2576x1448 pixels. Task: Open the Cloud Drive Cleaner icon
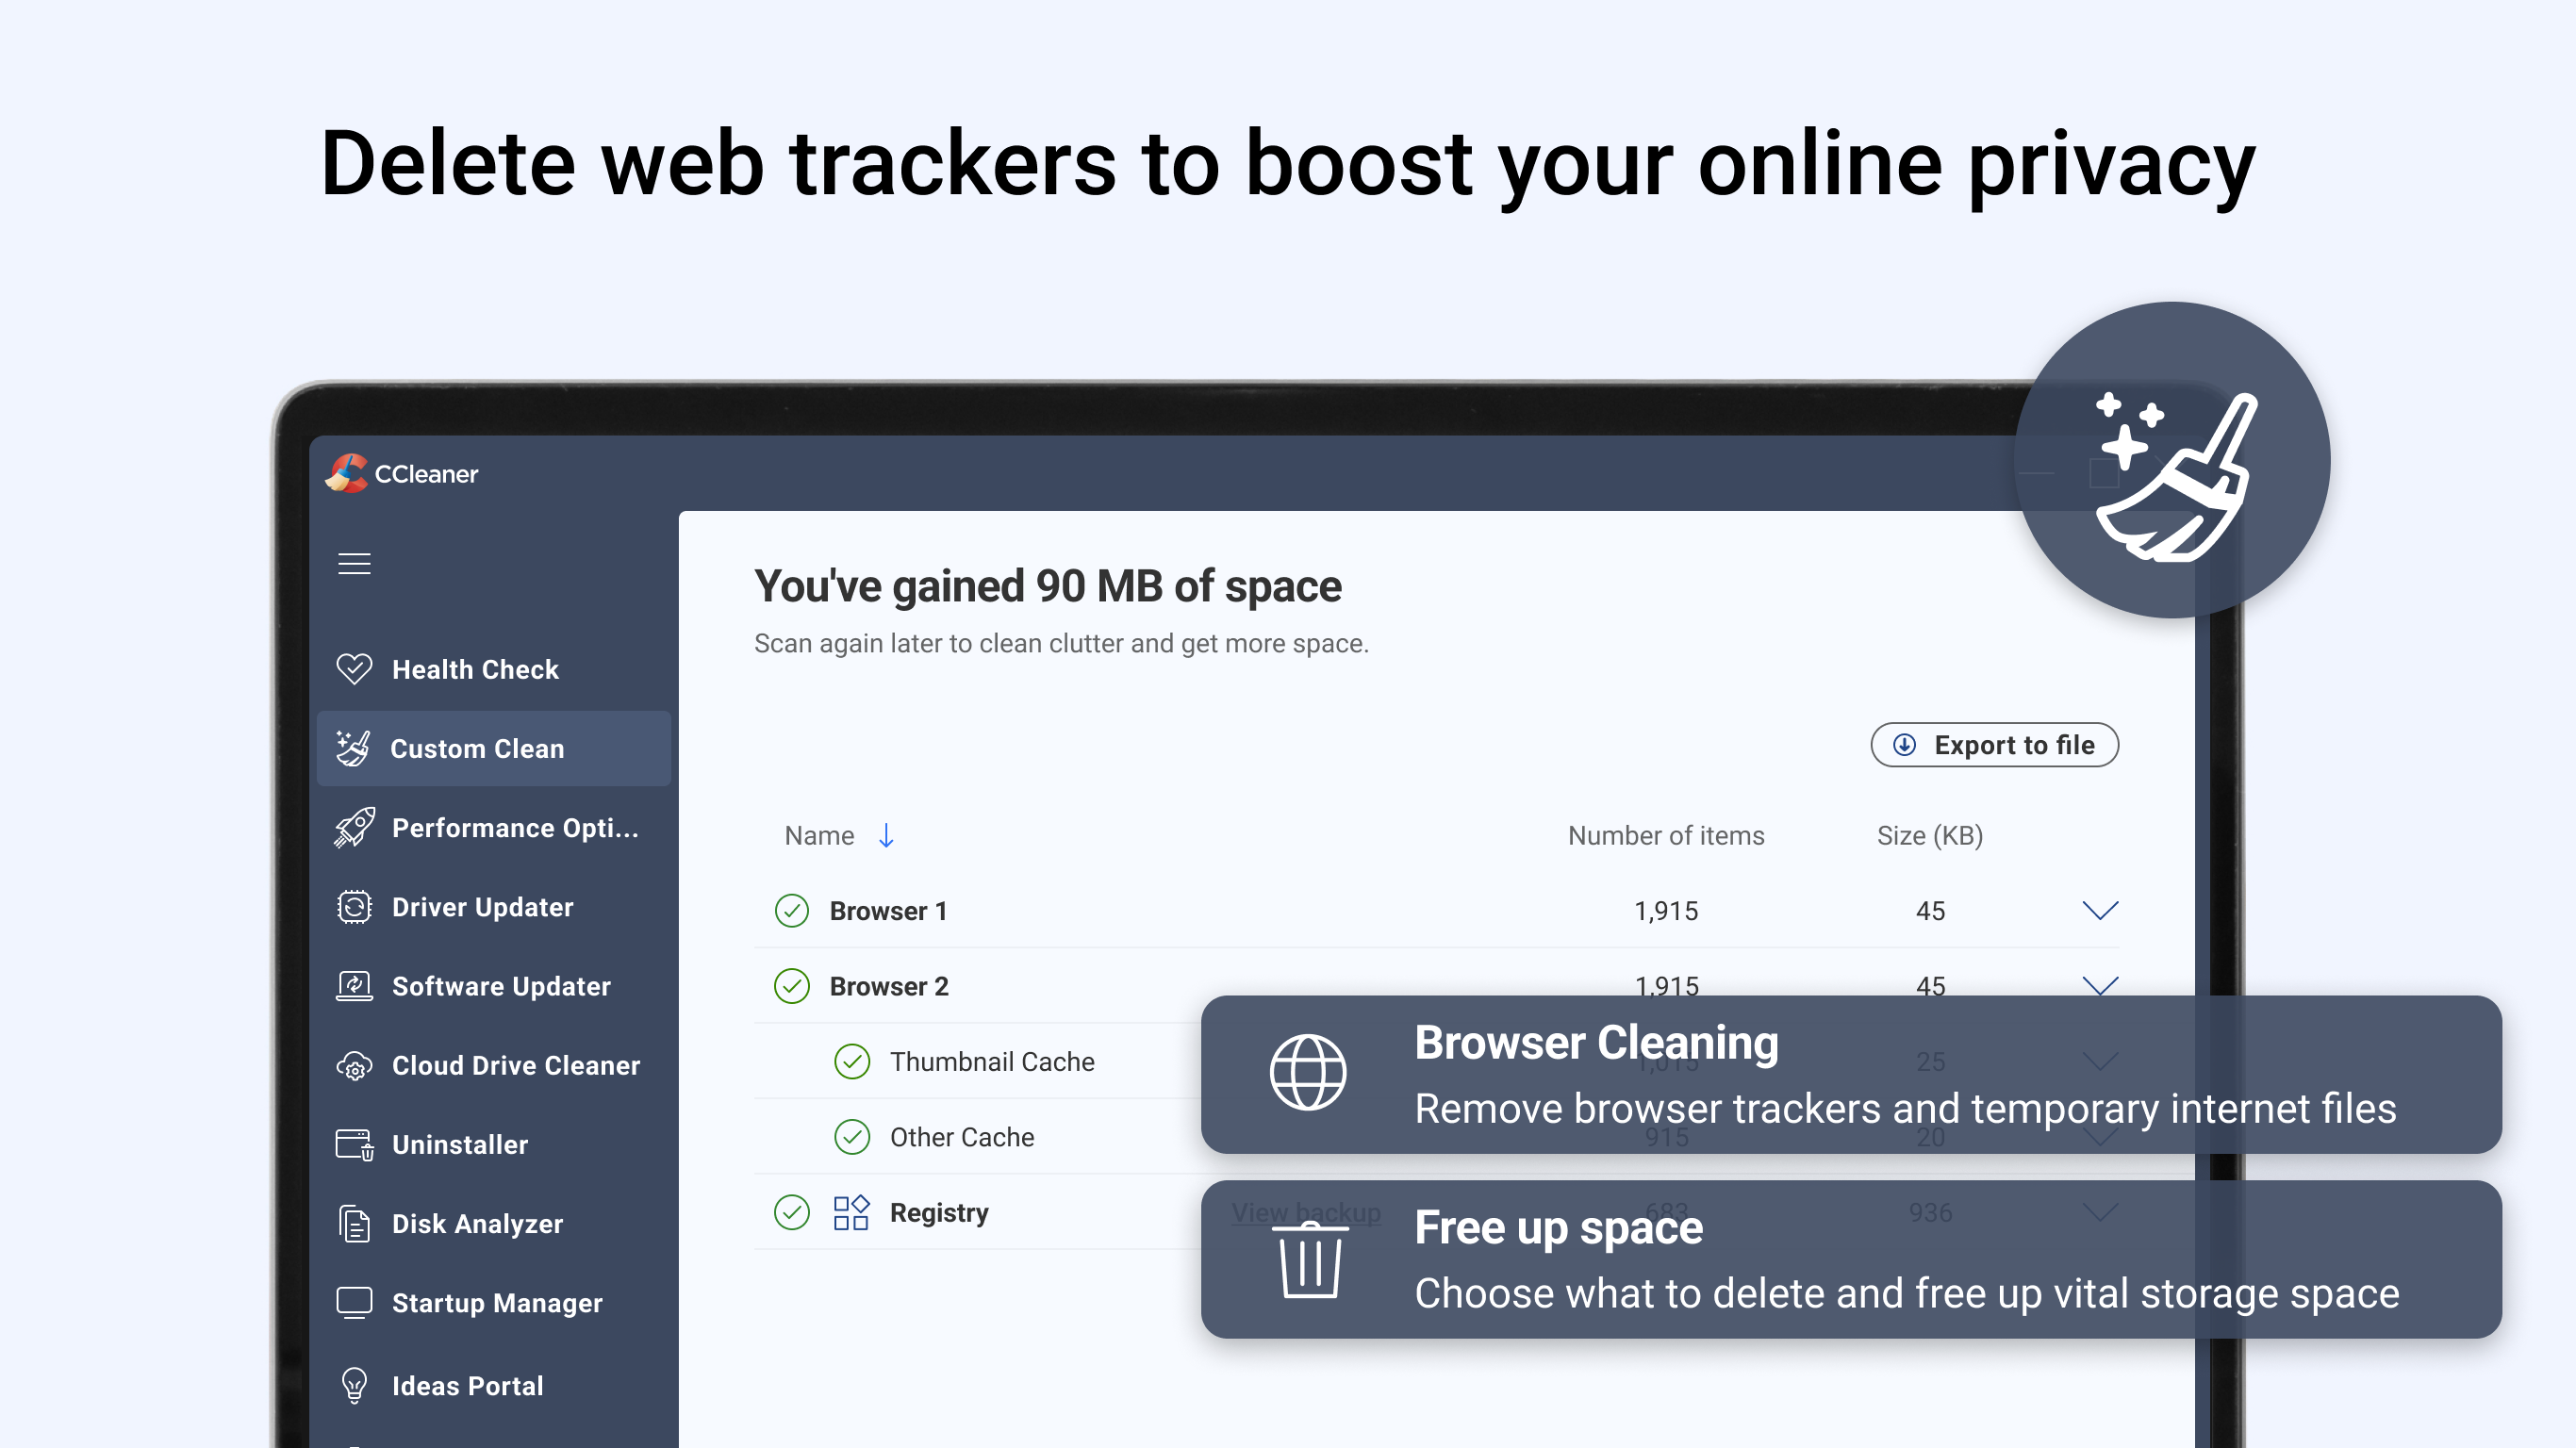pyautogui.click(x=355, y=1065)
